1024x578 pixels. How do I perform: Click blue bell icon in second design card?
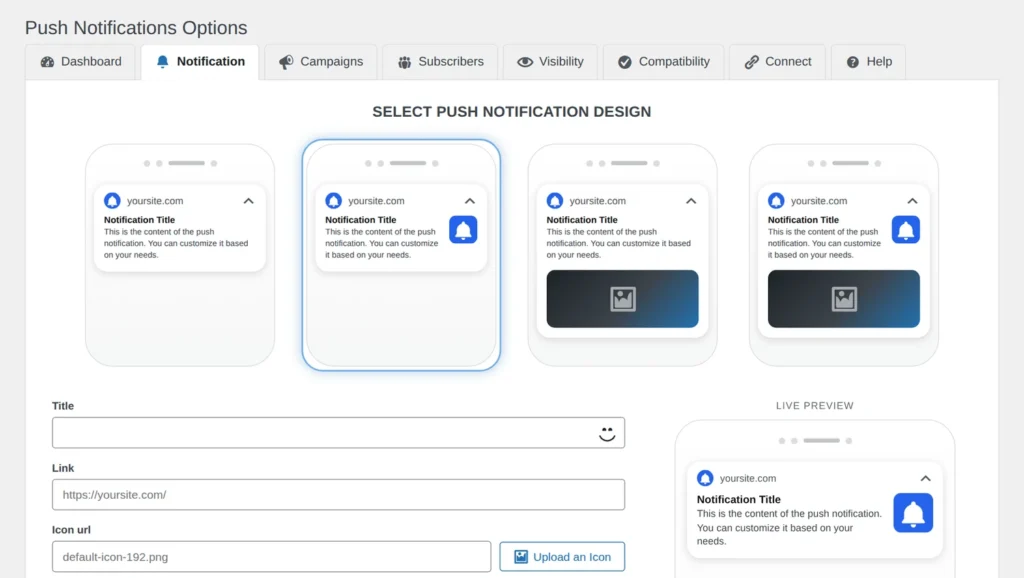[463, 229]
